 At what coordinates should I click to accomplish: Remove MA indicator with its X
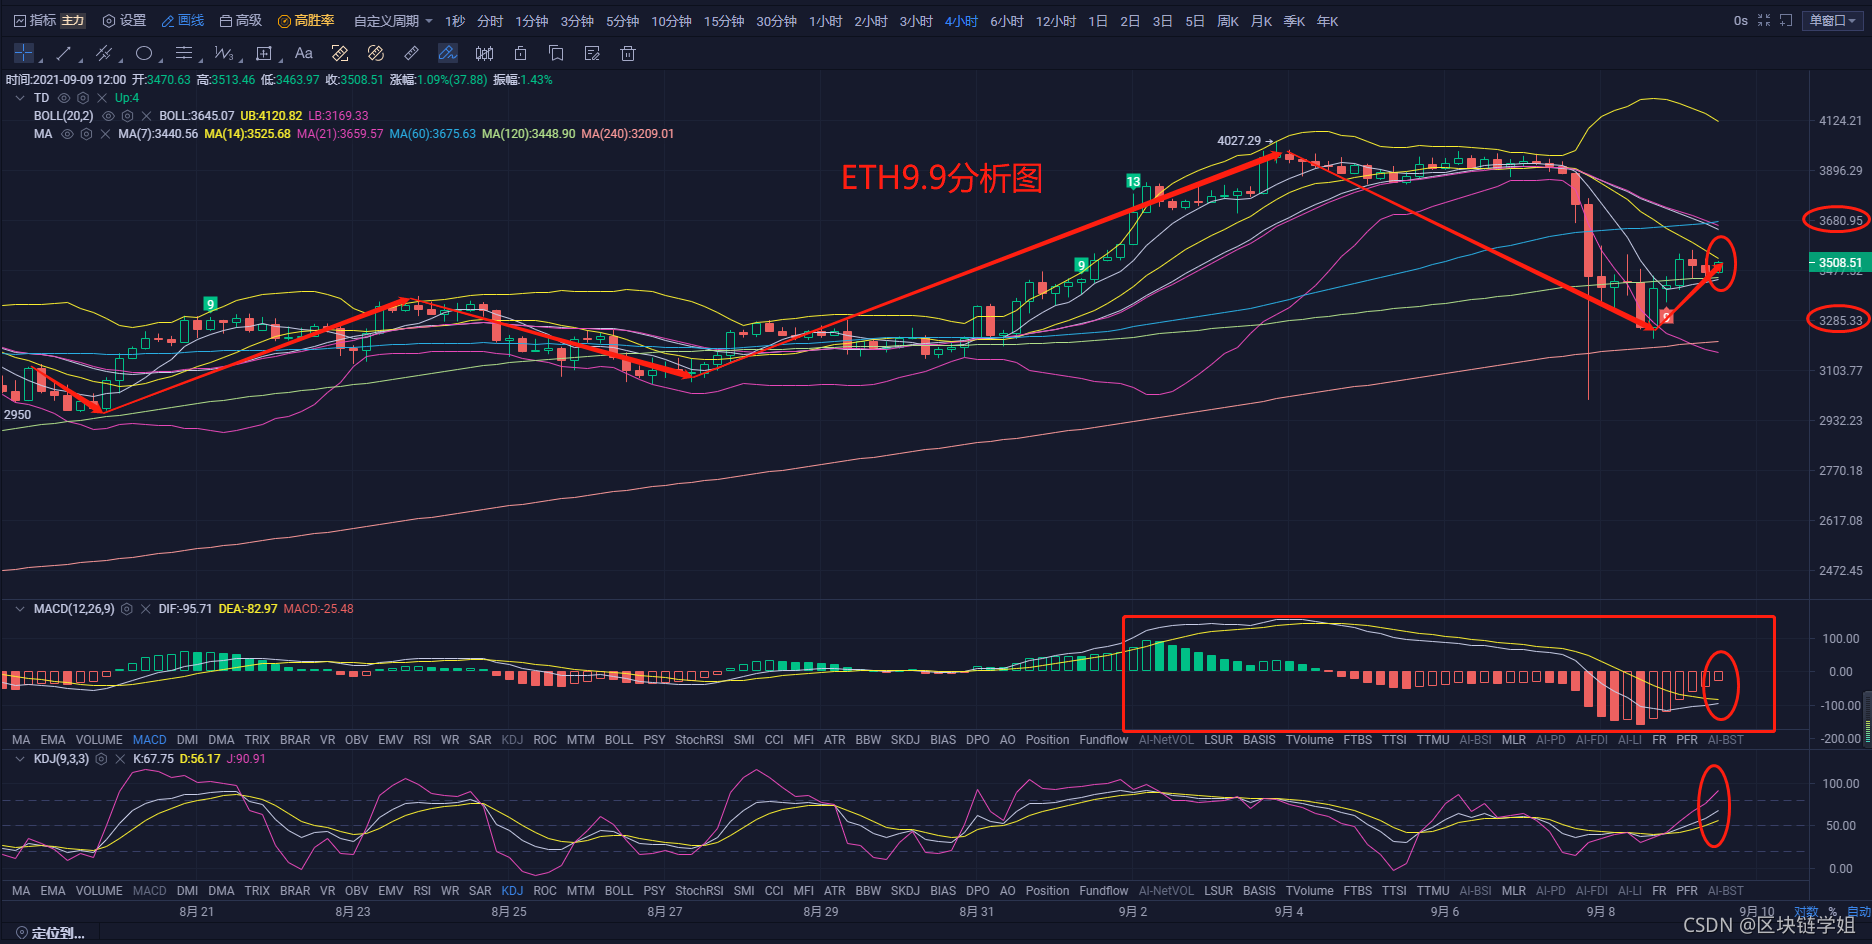pyautogui.click(x=105, y=134)
